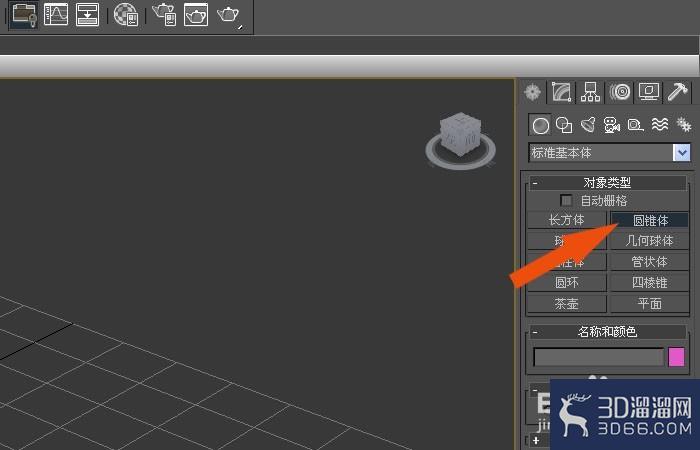This screenshot has height=450, width=700.
Task: Select the Systems gears icon
Action: (x=683, y=124)
